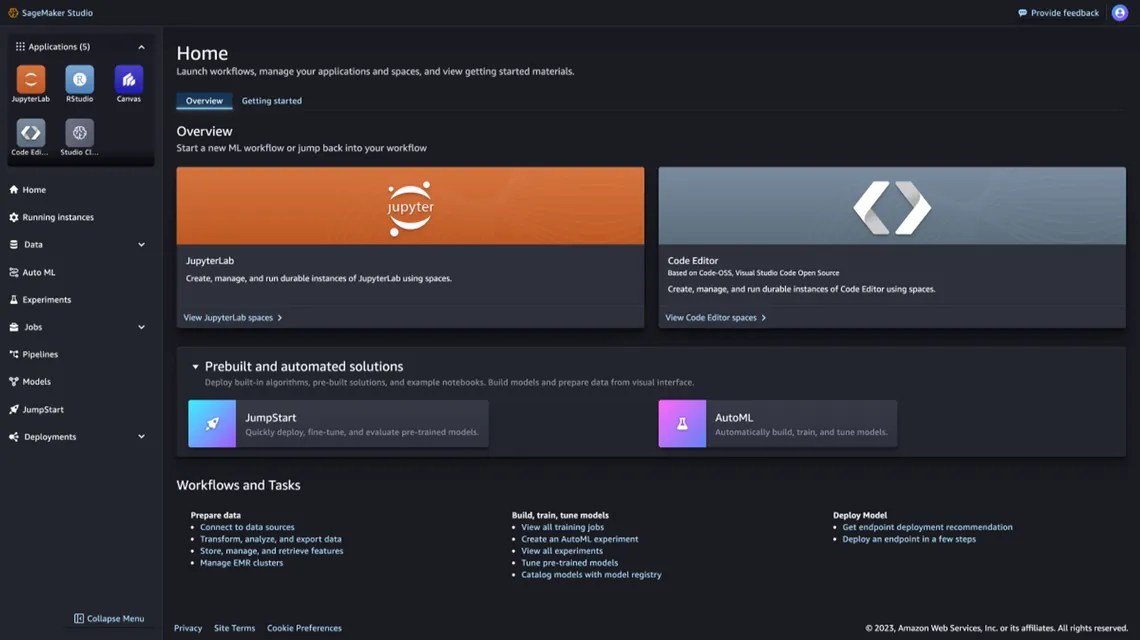1140x640 pixels.
Task: Collapse the Applications (5) panel chevron
Action: pos(142,47)
